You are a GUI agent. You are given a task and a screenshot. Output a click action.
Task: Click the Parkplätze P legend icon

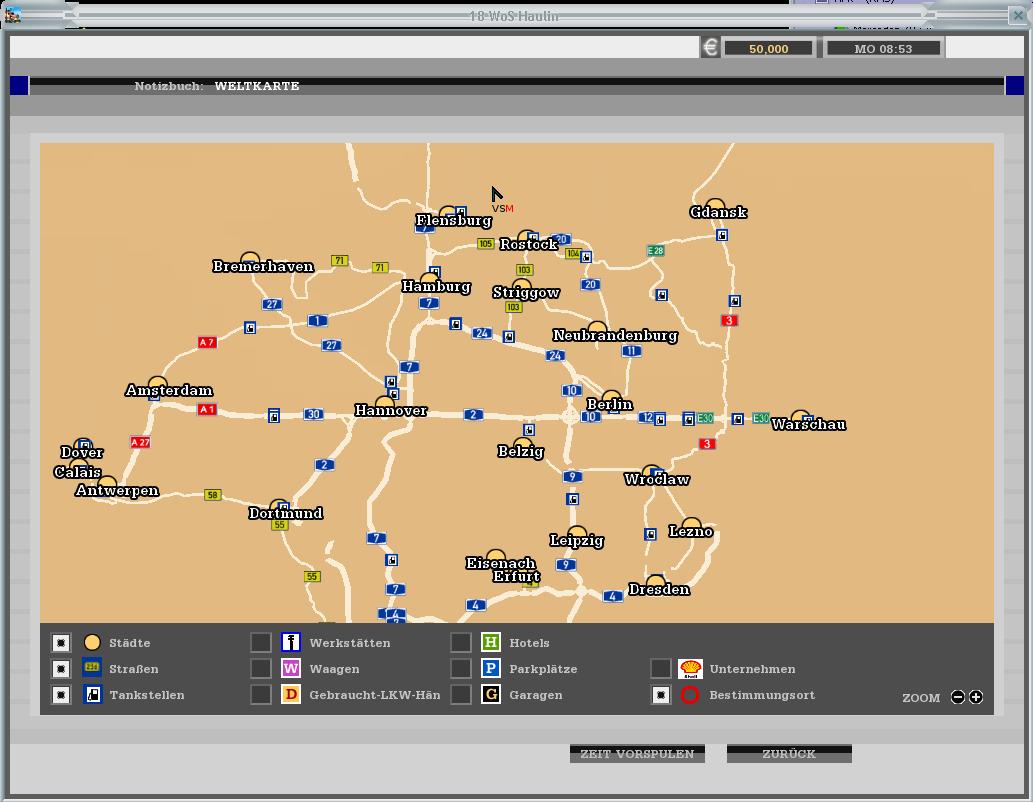(x=490, y=669)
